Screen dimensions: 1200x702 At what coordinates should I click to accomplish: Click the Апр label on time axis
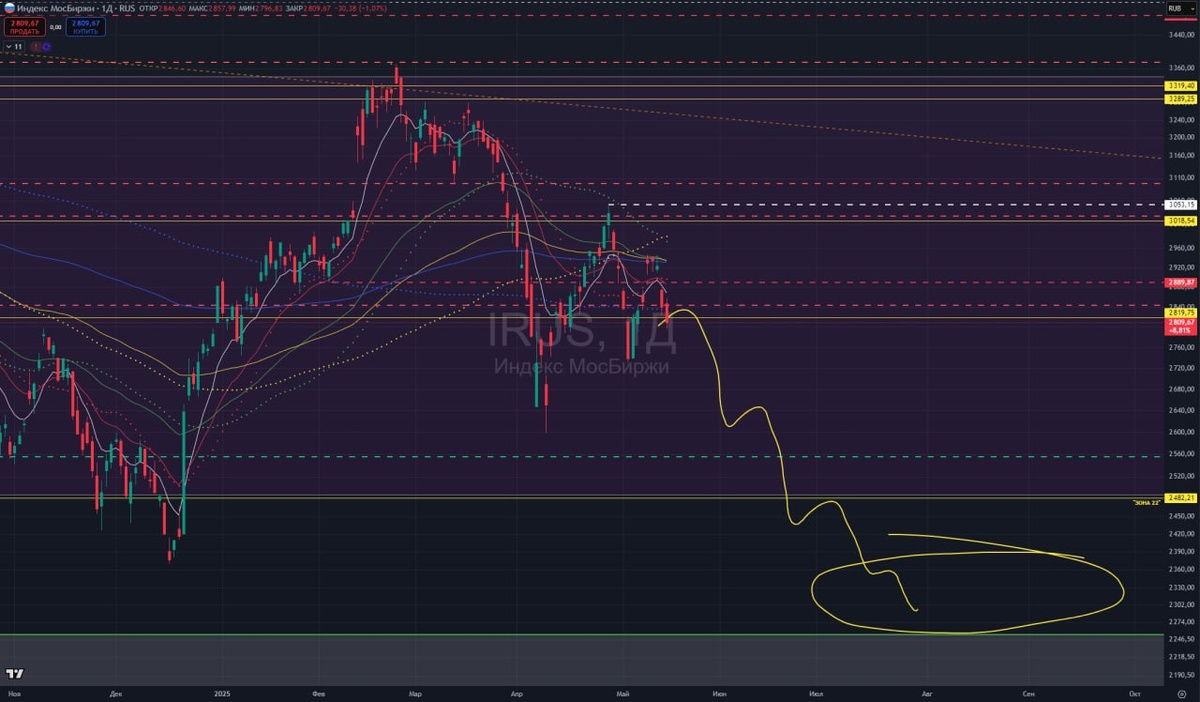(516, 692)
